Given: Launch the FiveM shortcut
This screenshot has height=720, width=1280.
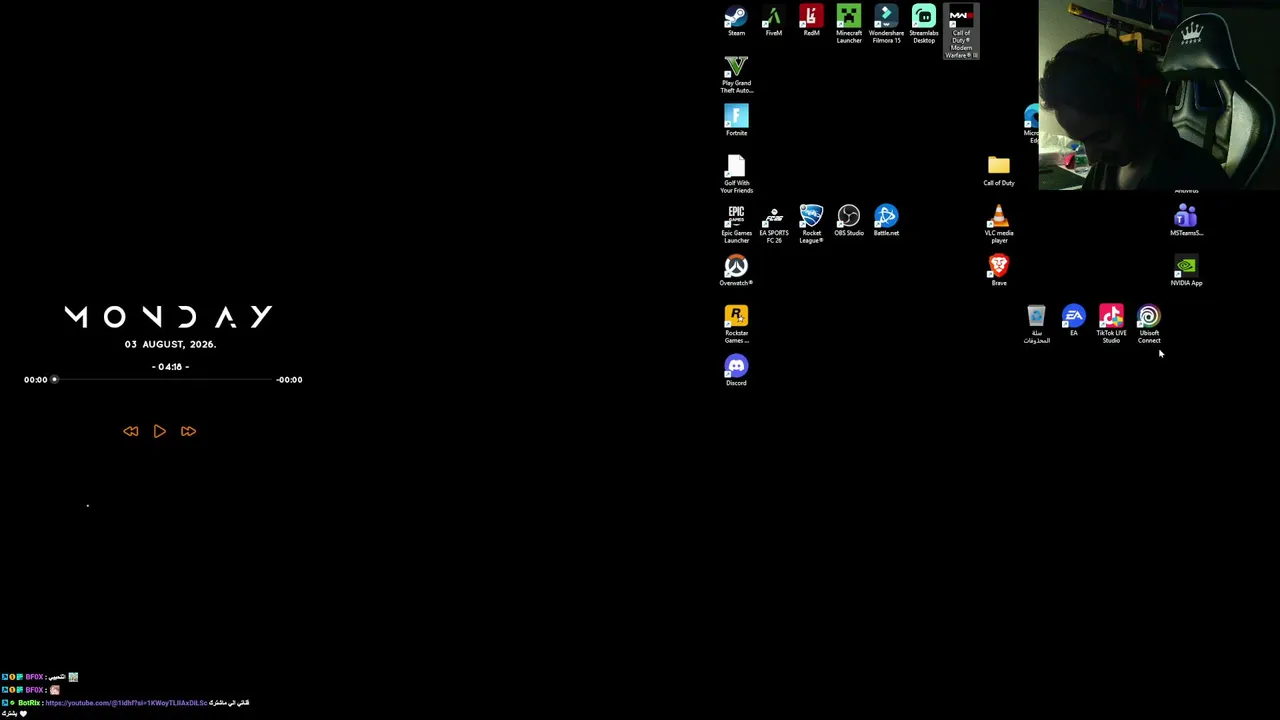Looking at the screenshot, I should (x=773, y=21).
